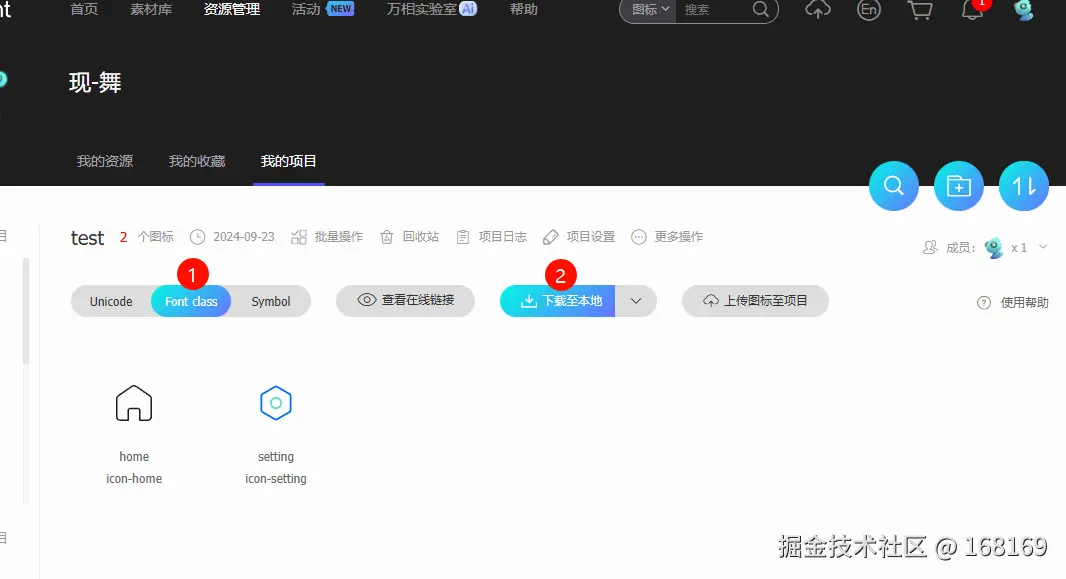Expand the 成员 member list chevron
Image resolution: width=1066 pixels, height=579 pixels.
click(1043, 248)
